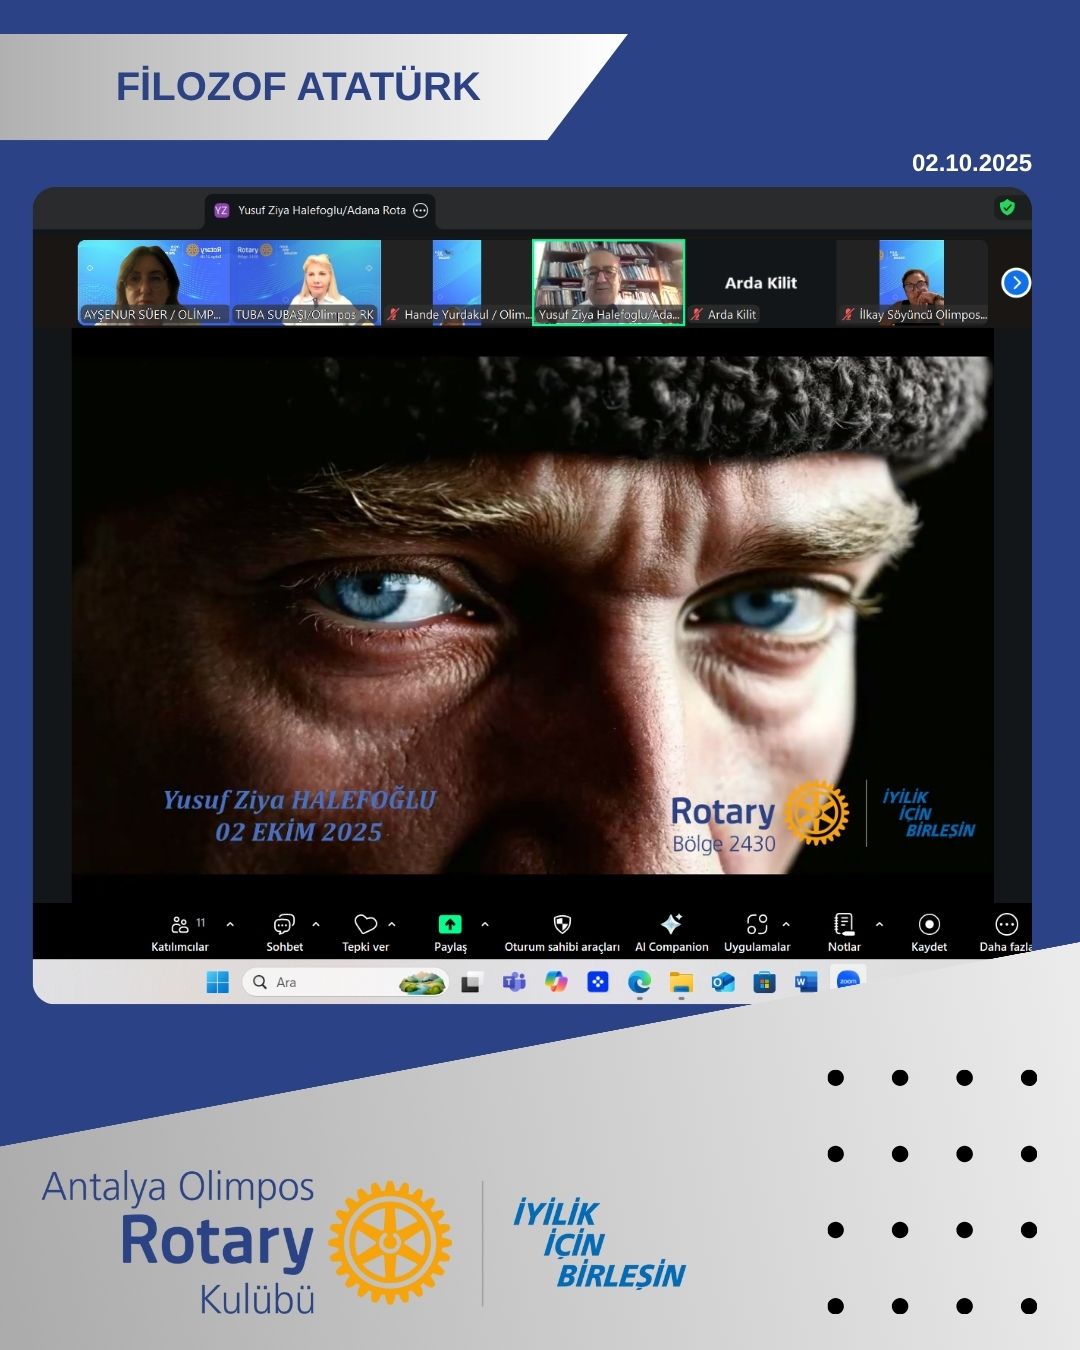This screenshot has height=1350, width=1080.
Task: Open Oturum sahibi araçları host tools
Action: tap(562, 925)
